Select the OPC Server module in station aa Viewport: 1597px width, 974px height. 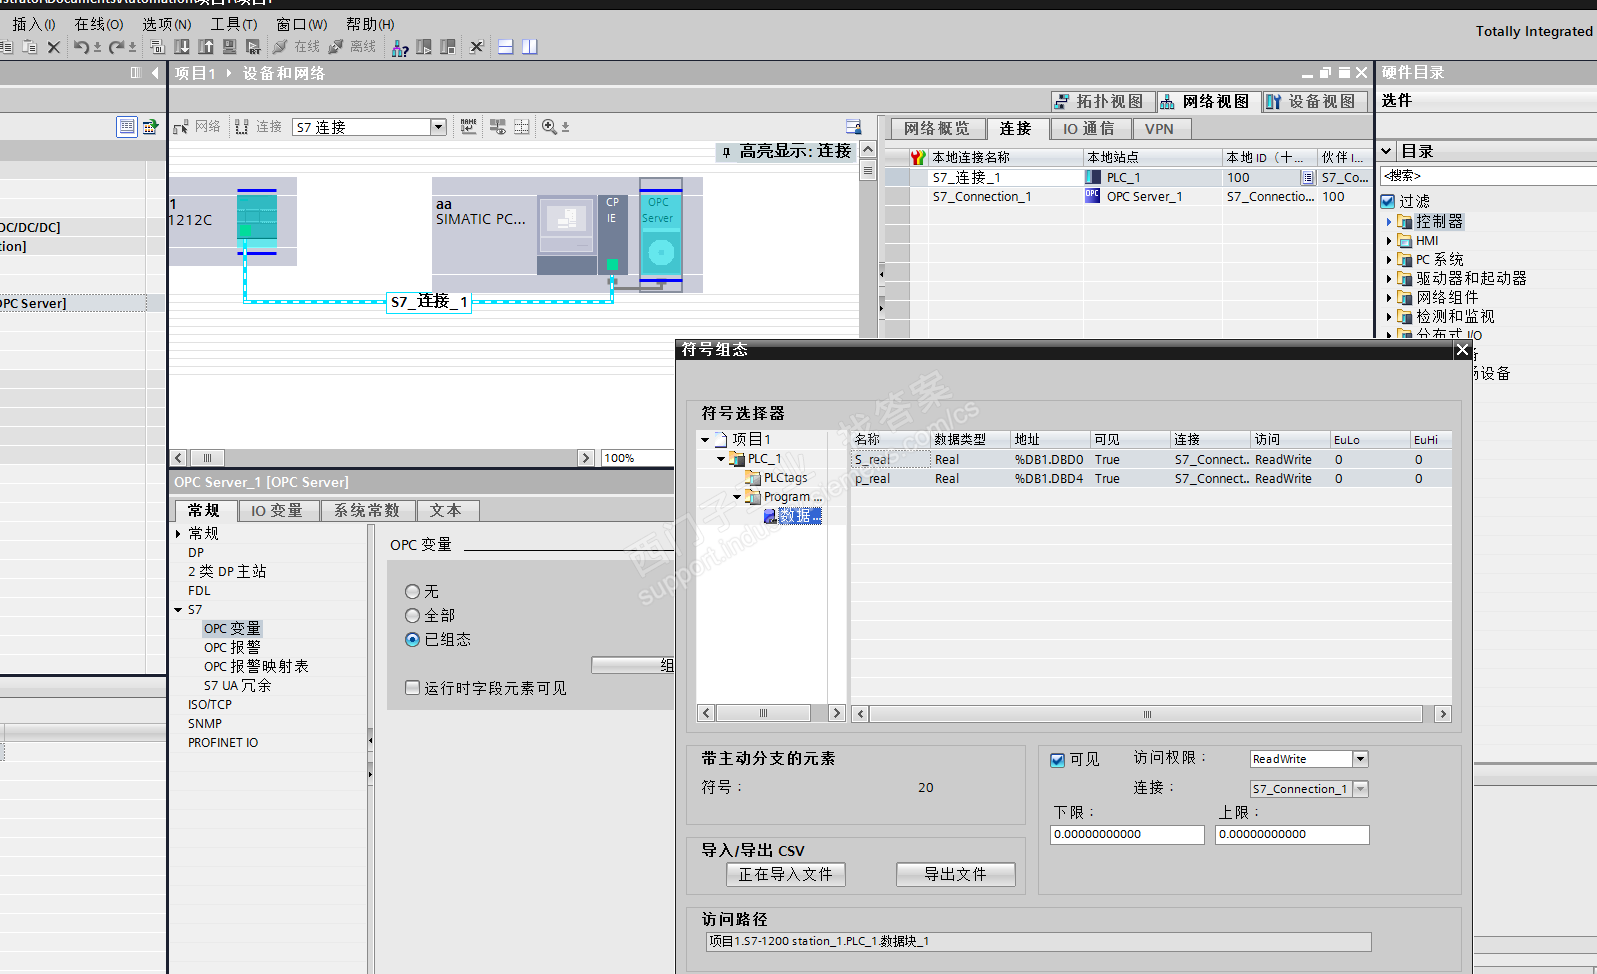tap(660, 236)
